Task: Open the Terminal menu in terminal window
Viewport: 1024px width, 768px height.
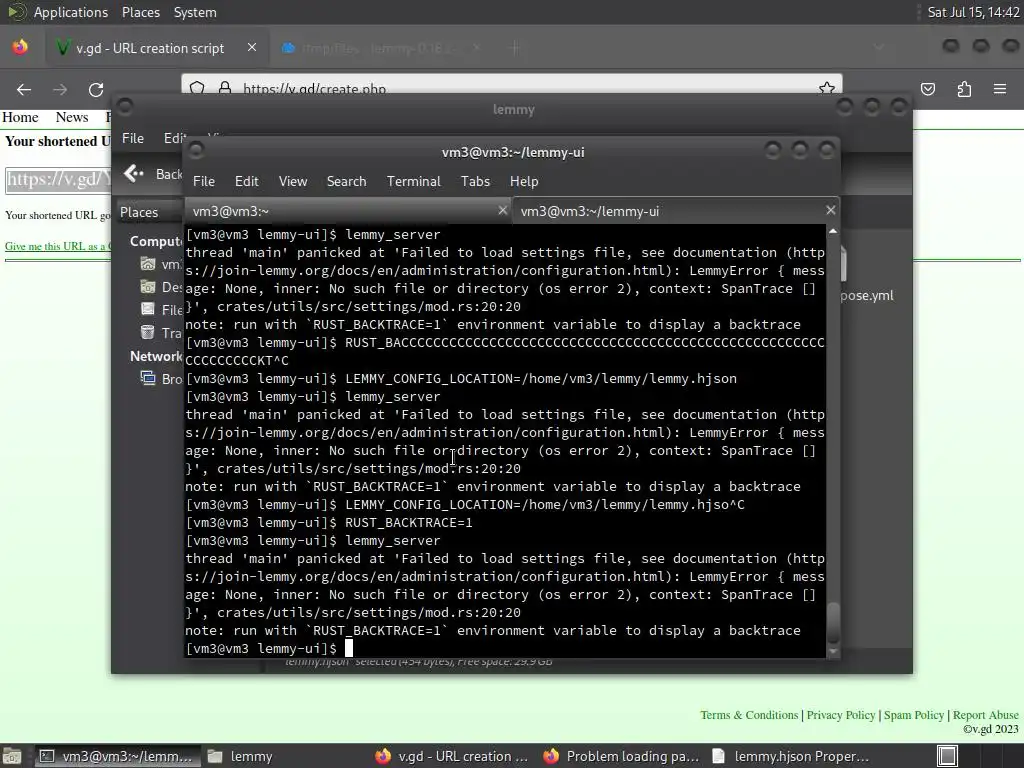Action: click(413, 182)
